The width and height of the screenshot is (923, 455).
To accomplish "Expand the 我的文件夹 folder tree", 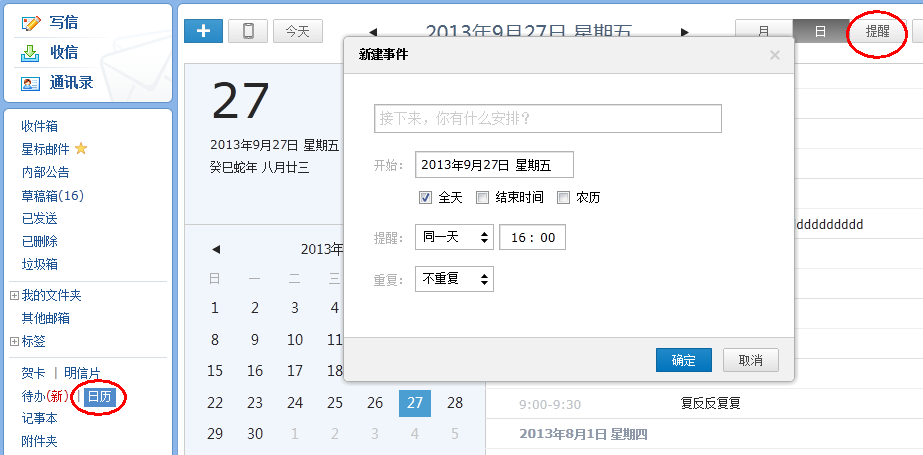I will (14, 296).
